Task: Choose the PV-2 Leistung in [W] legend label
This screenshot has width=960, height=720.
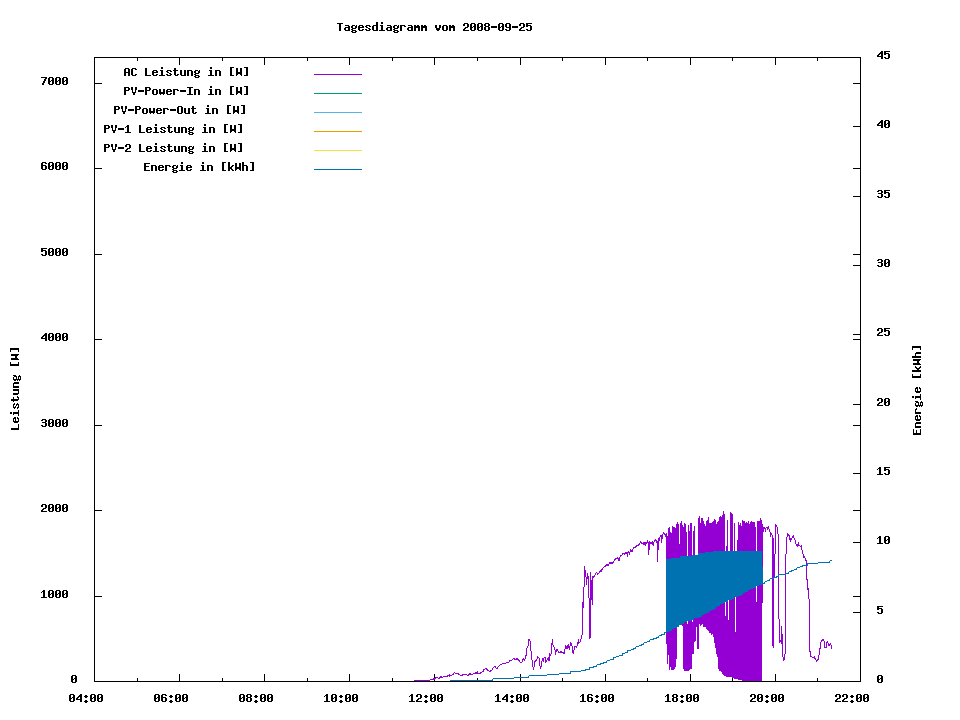Action: tap(173, 148)
